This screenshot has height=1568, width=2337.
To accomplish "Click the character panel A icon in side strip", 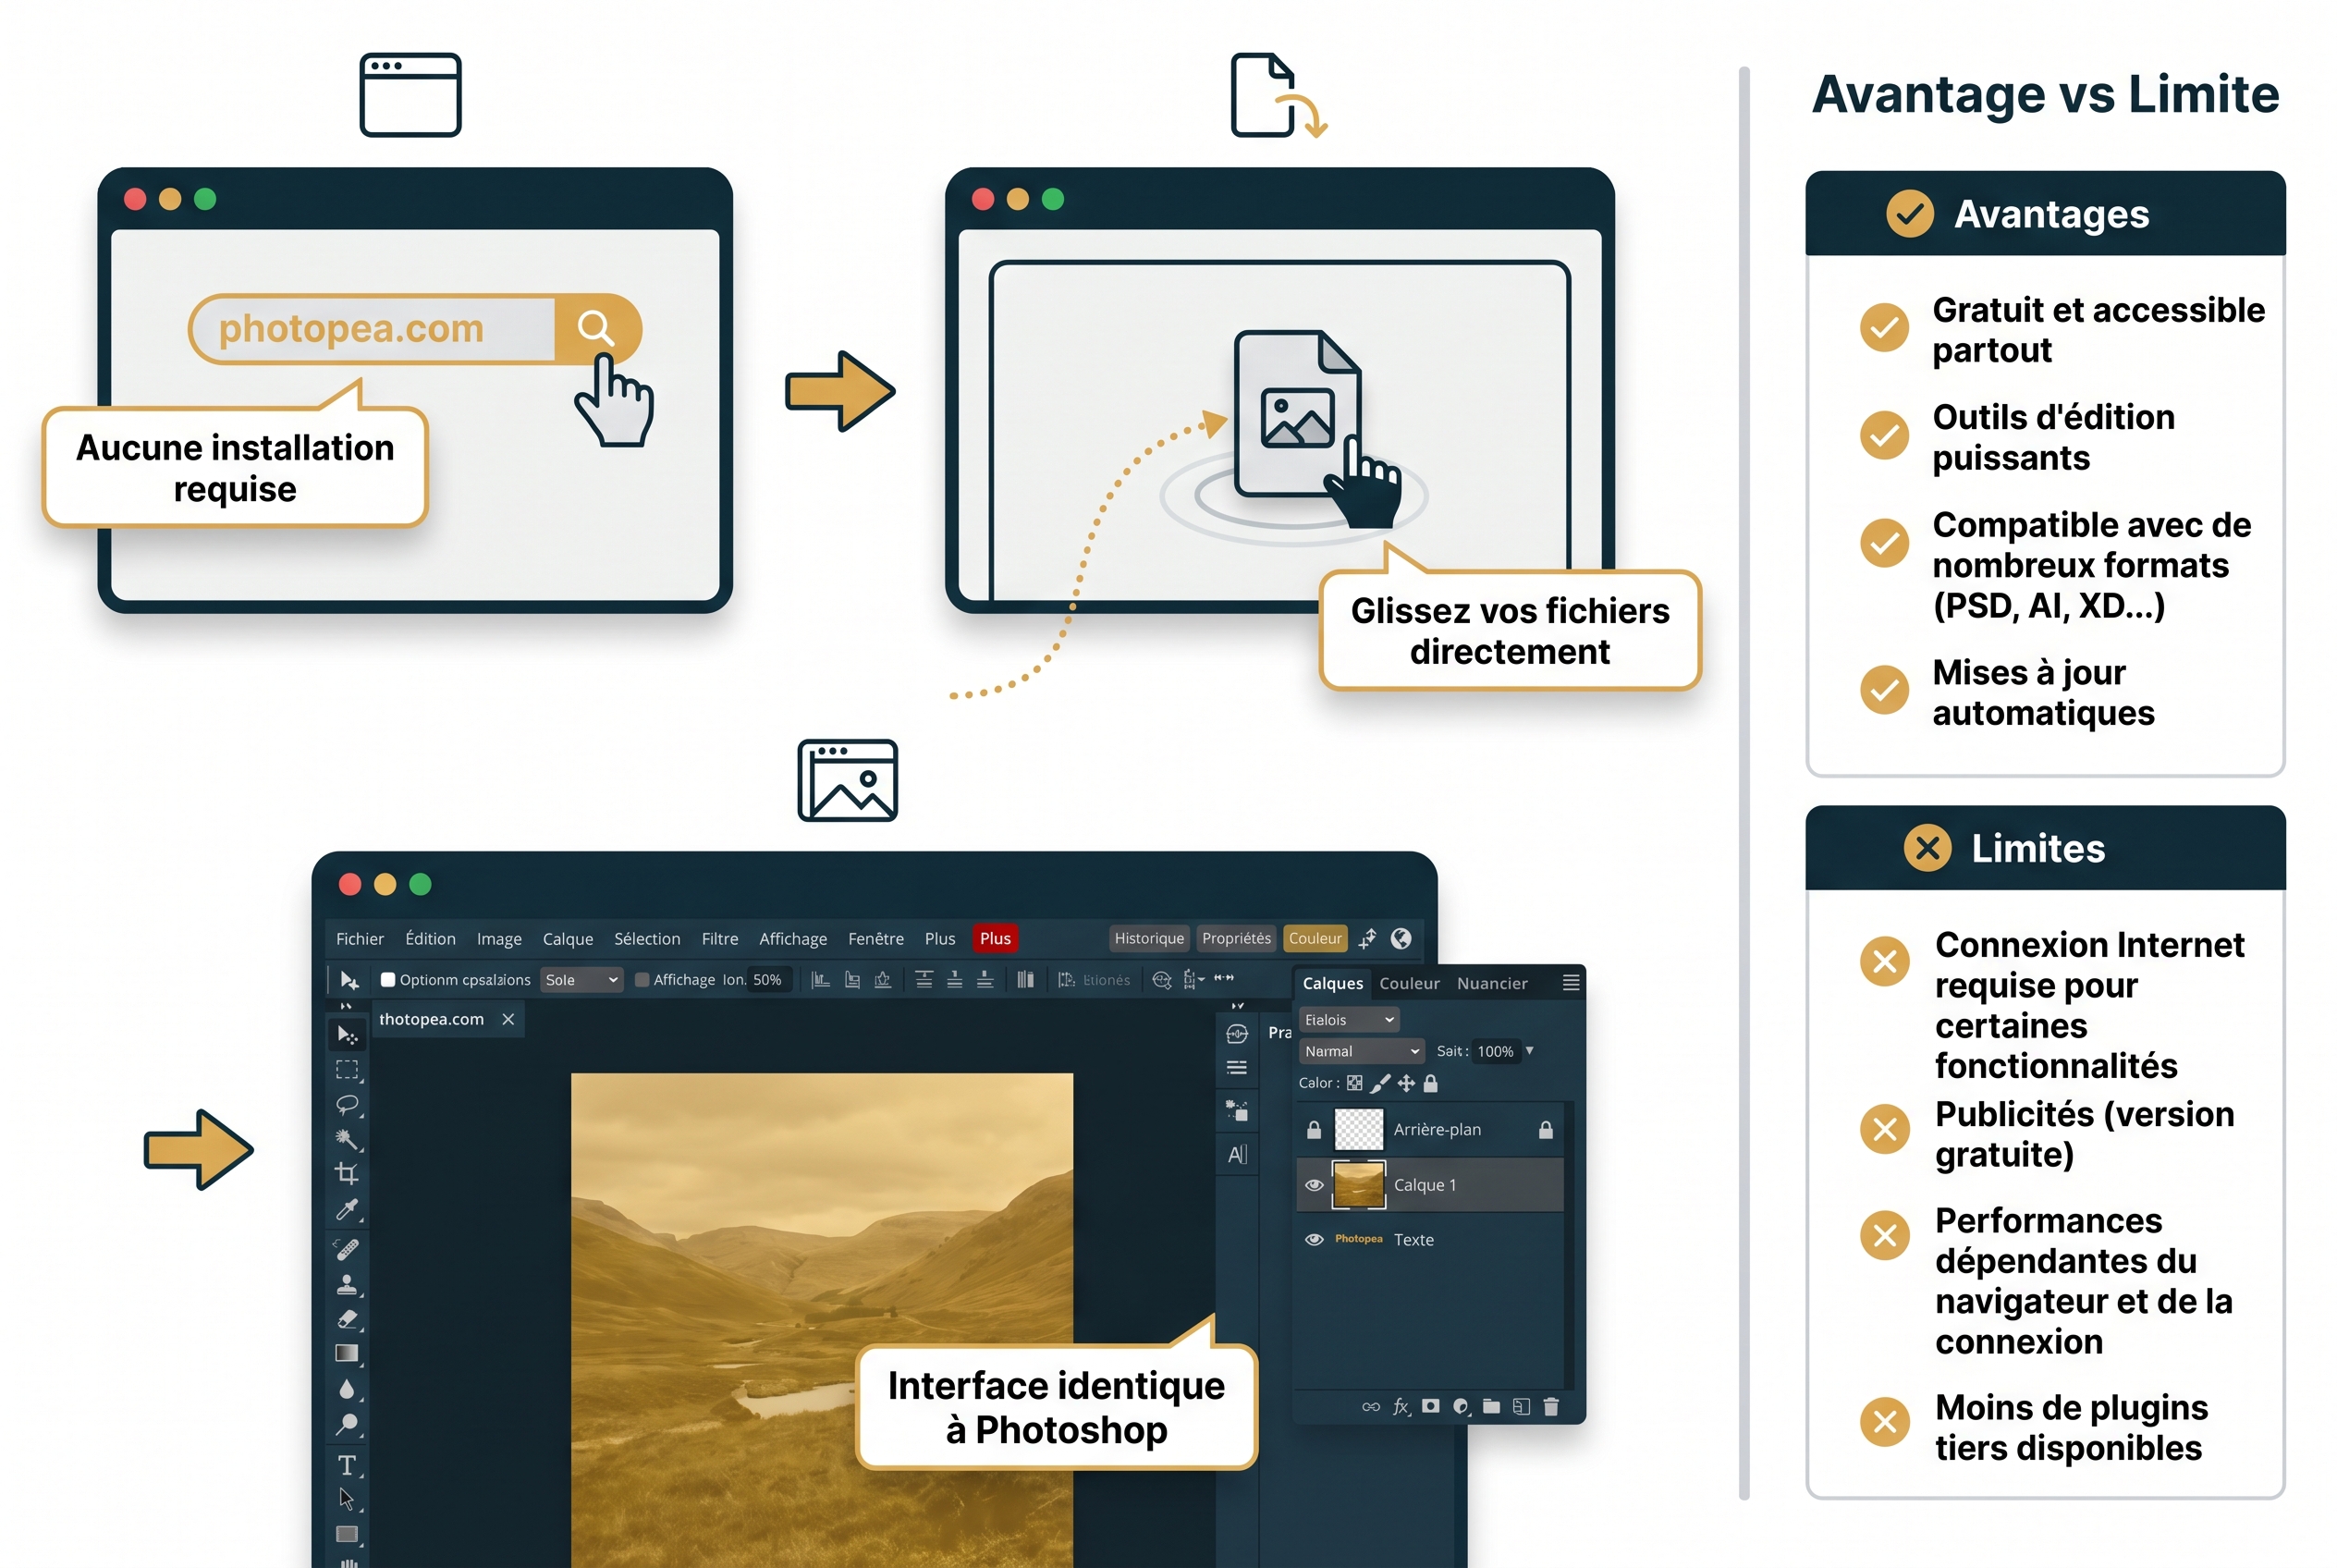I will pyautogui.click(x=1237, y=1154).
